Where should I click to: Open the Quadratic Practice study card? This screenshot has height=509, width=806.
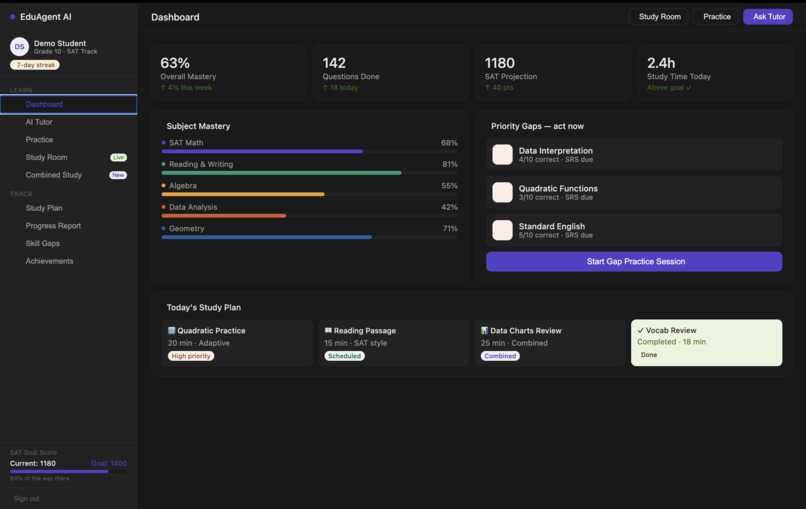pyautogui.click(x=237, y=343)
